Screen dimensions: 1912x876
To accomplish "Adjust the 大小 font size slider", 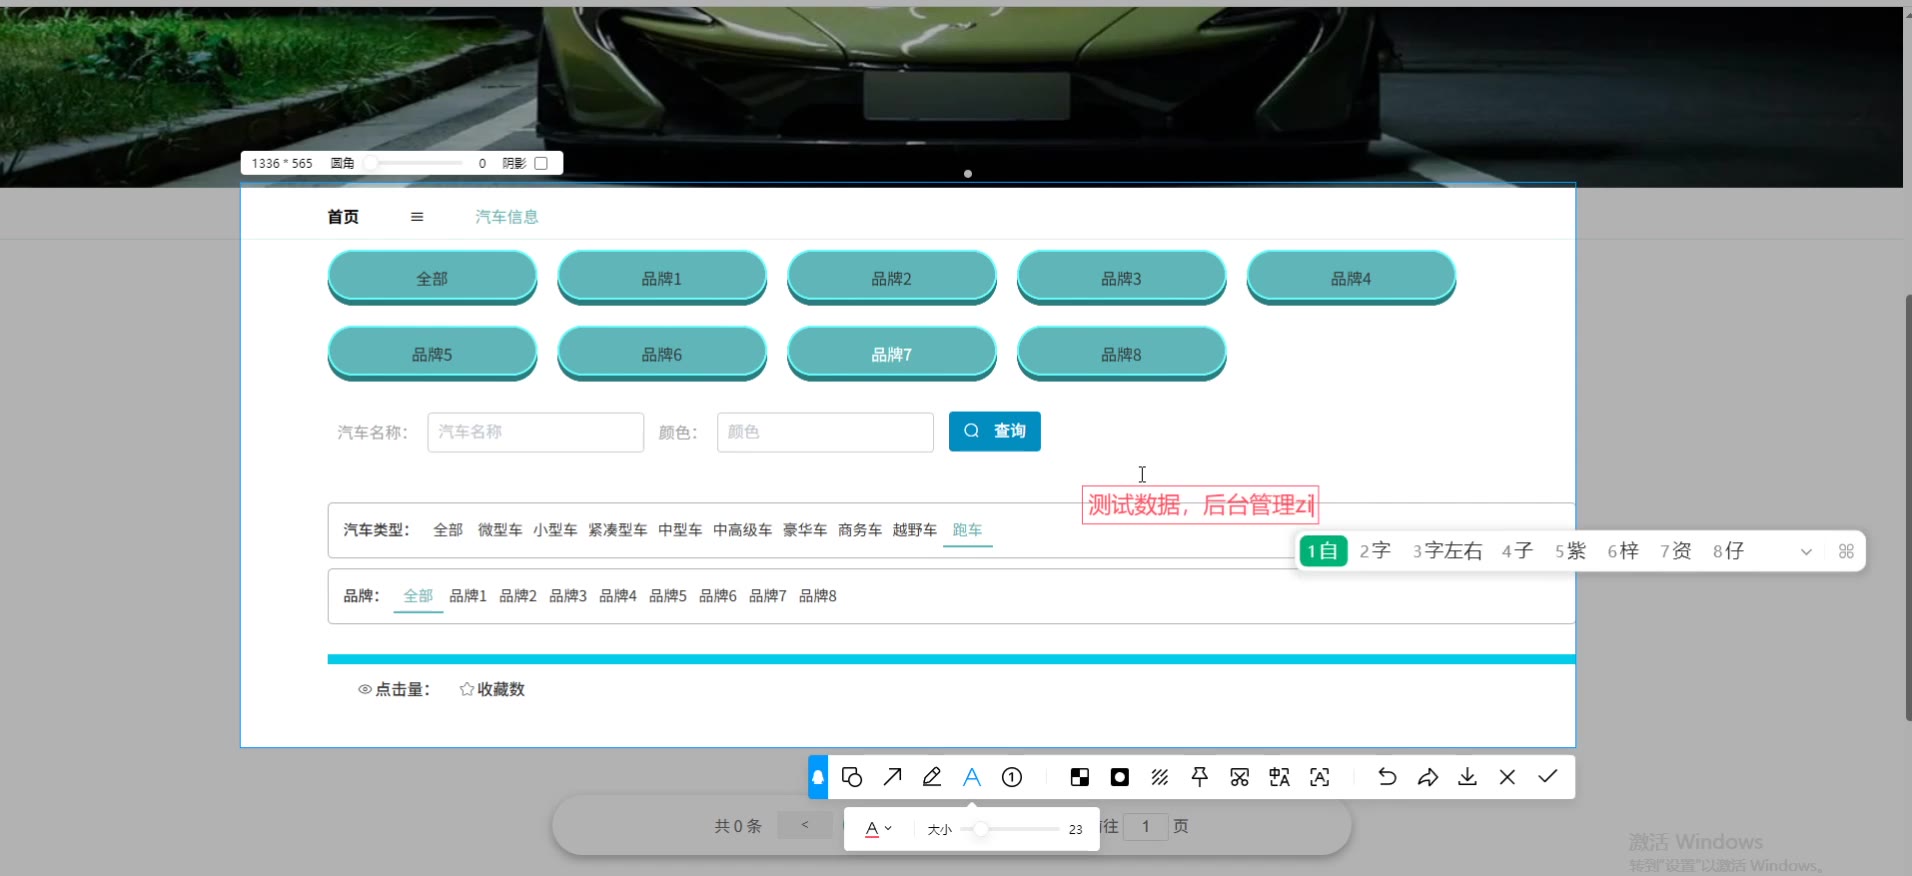I will (981, 829).
